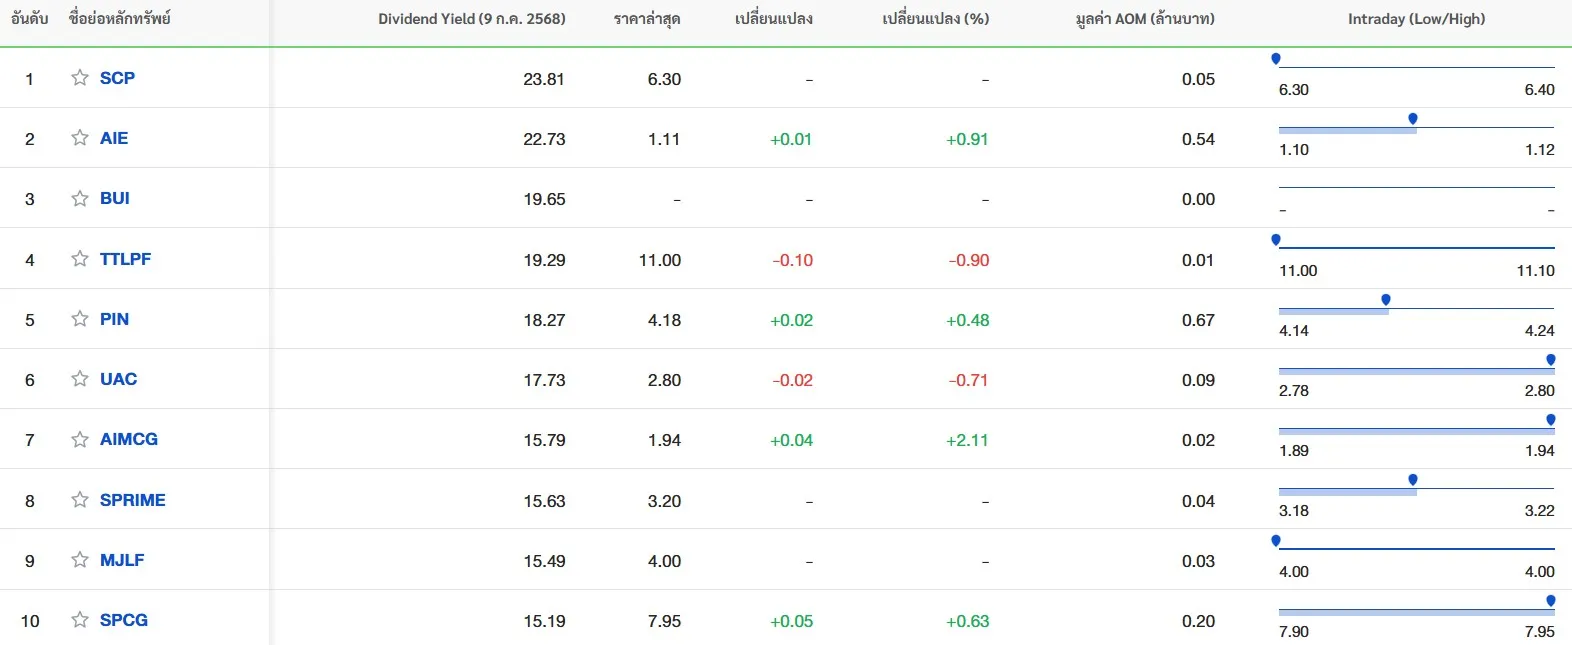1572x645 pixels.
Task: Star UAC as a favorite security
Action: tap(79, 379)
